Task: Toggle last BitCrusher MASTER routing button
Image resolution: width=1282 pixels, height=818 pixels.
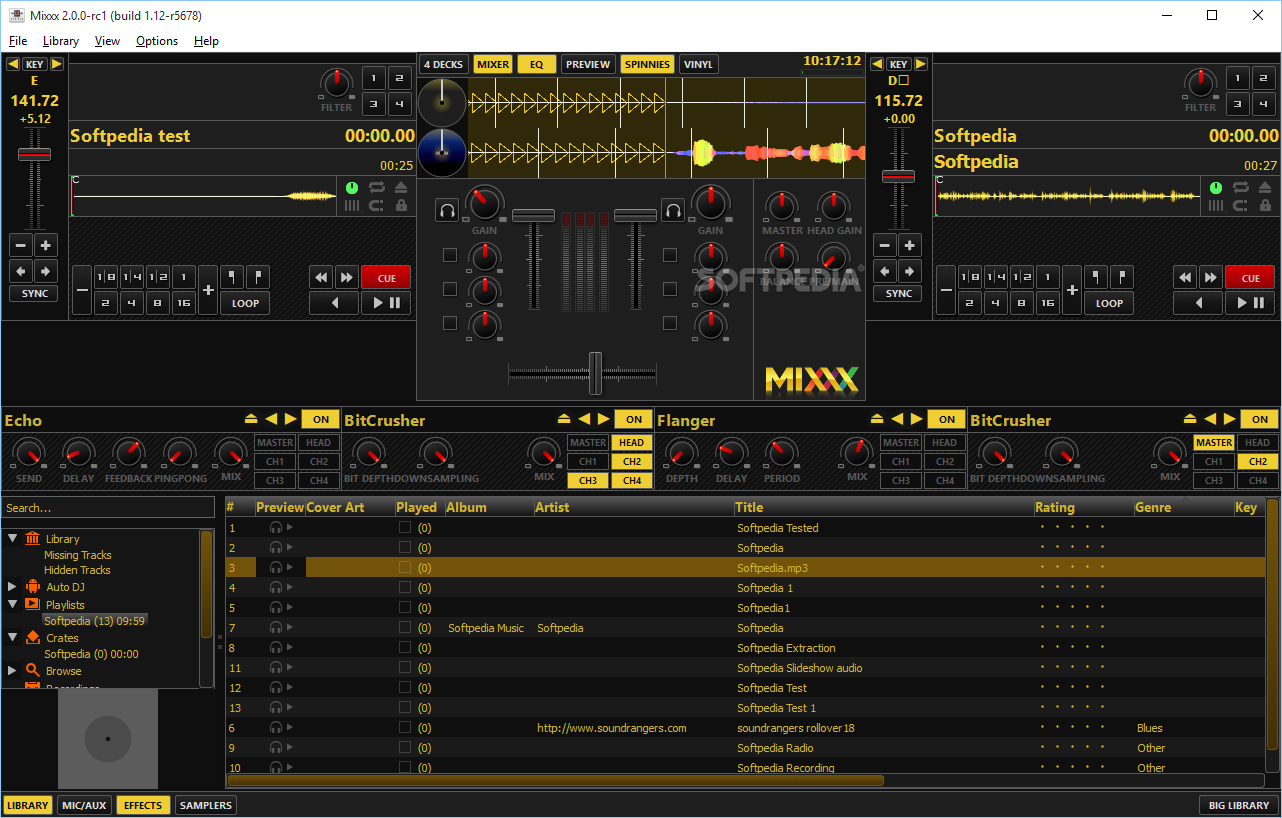Action: (1214, 442)
